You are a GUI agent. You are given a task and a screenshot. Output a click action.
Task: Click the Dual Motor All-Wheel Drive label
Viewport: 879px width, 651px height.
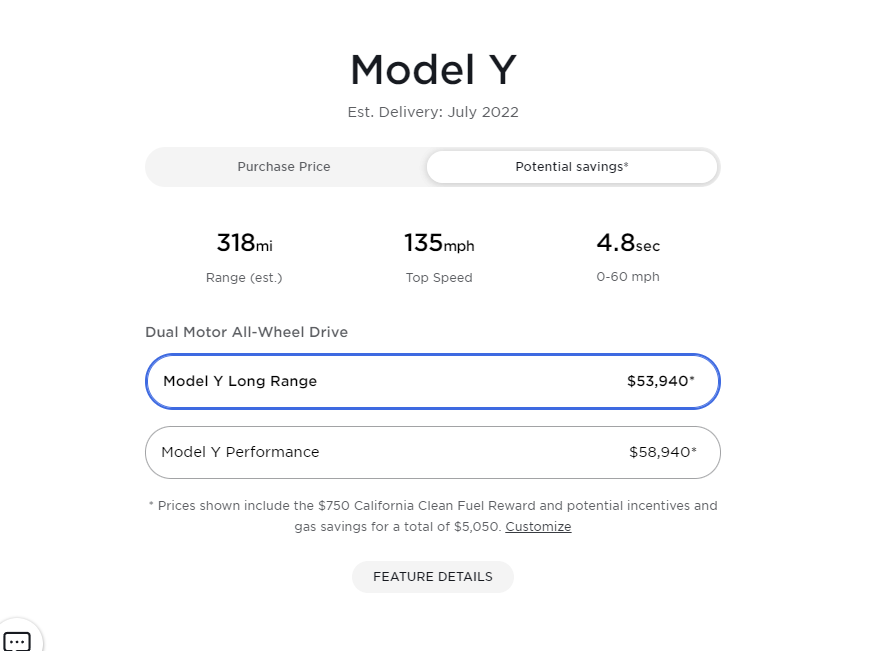[x=246, y=332]
